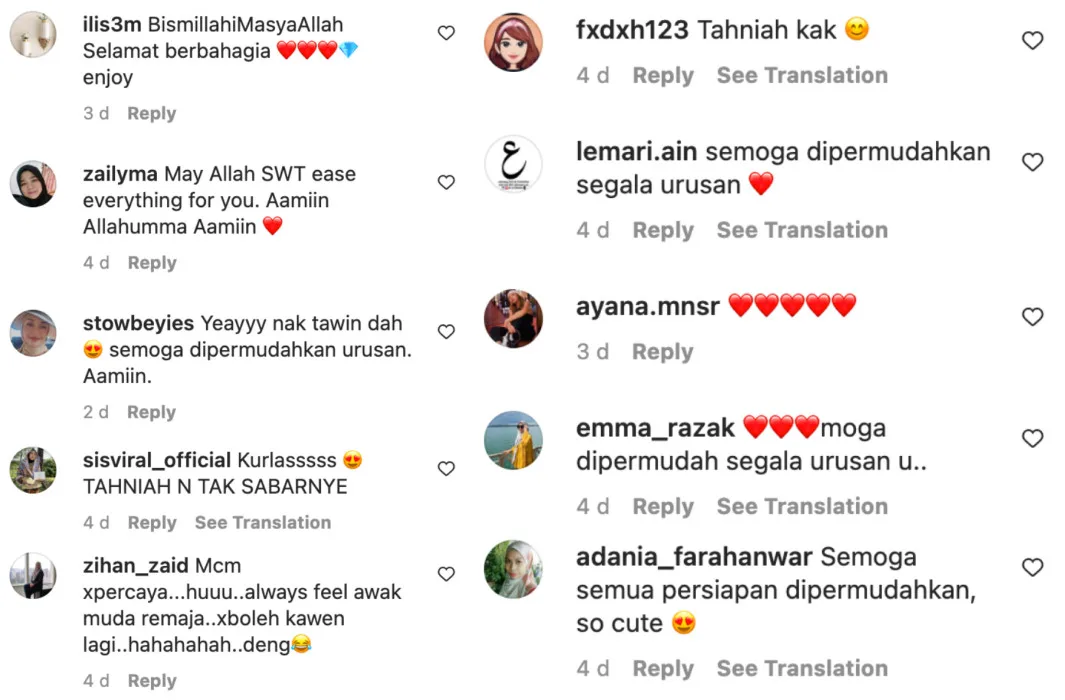Like zihan_zaid's comment
The image size is (1065, 700).
[446, 574]
